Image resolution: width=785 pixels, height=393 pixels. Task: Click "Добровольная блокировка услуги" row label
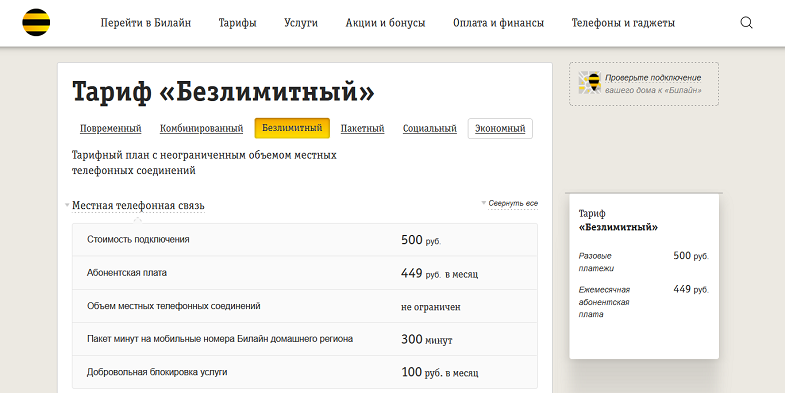pos(157,372)
